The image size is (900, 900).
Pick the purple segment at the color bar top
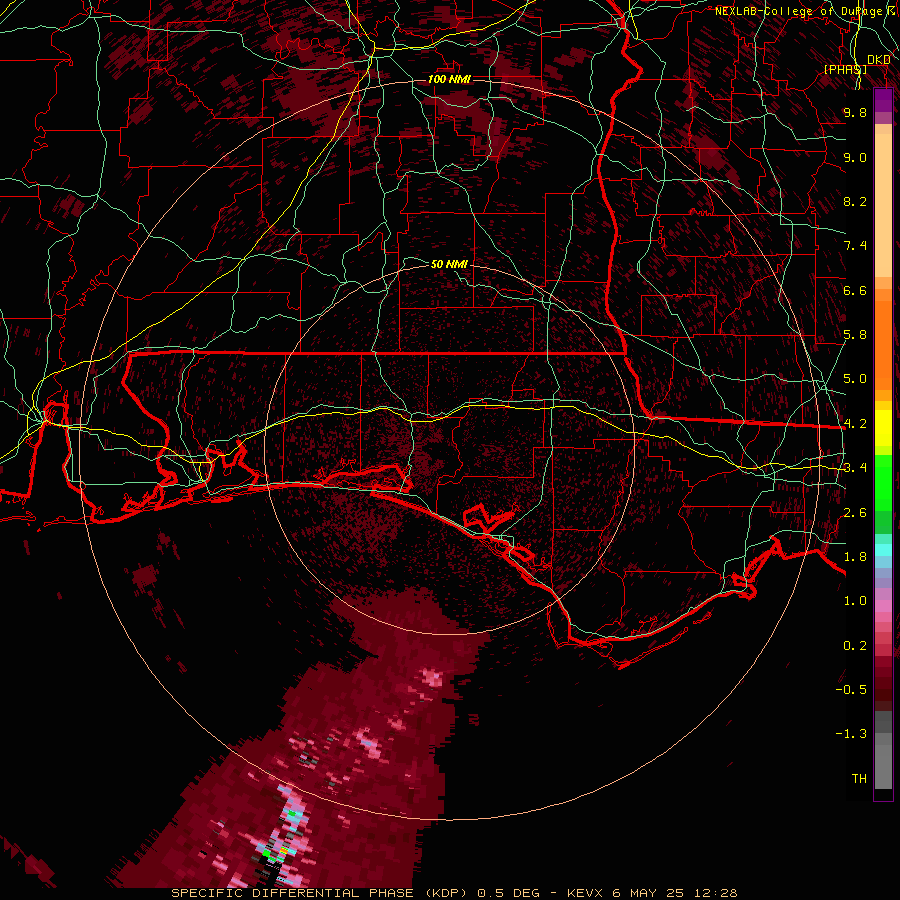883,100
